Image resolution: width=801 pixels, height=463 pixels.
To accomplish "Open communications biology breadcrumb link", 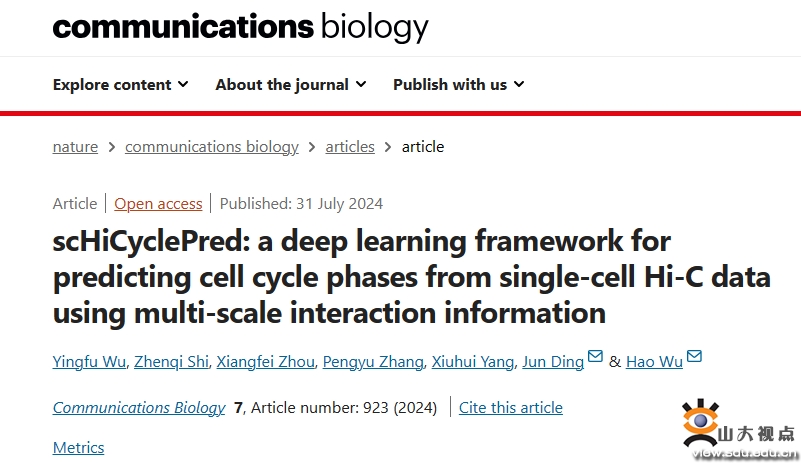I will click(211, 147).
